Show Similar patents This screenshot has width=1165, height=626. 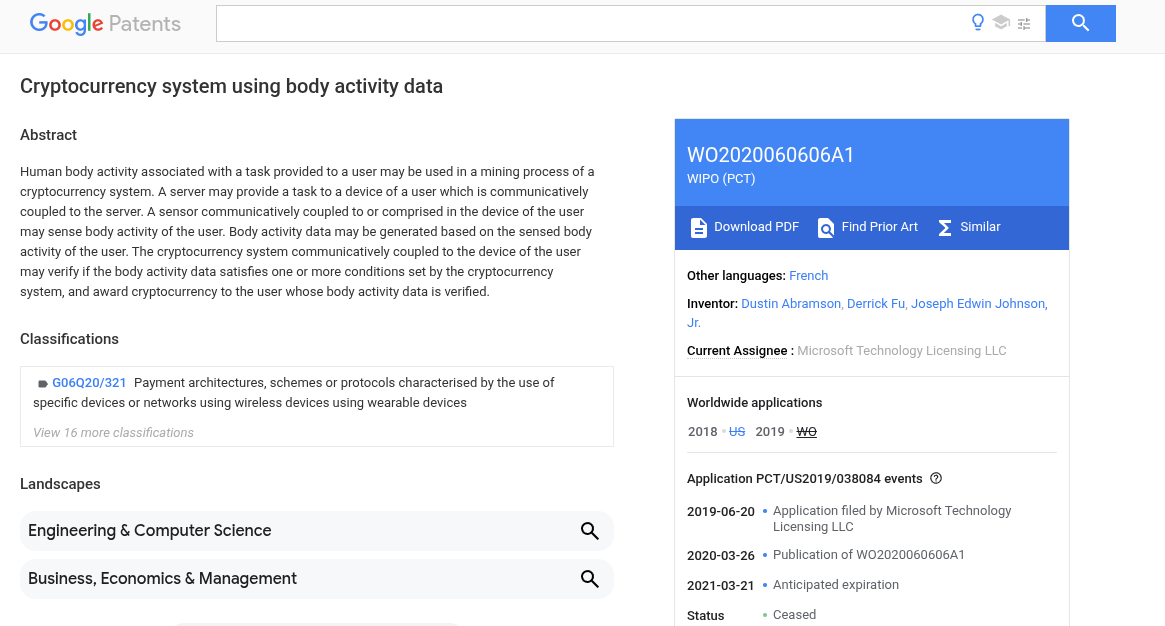tap(969, 227)
